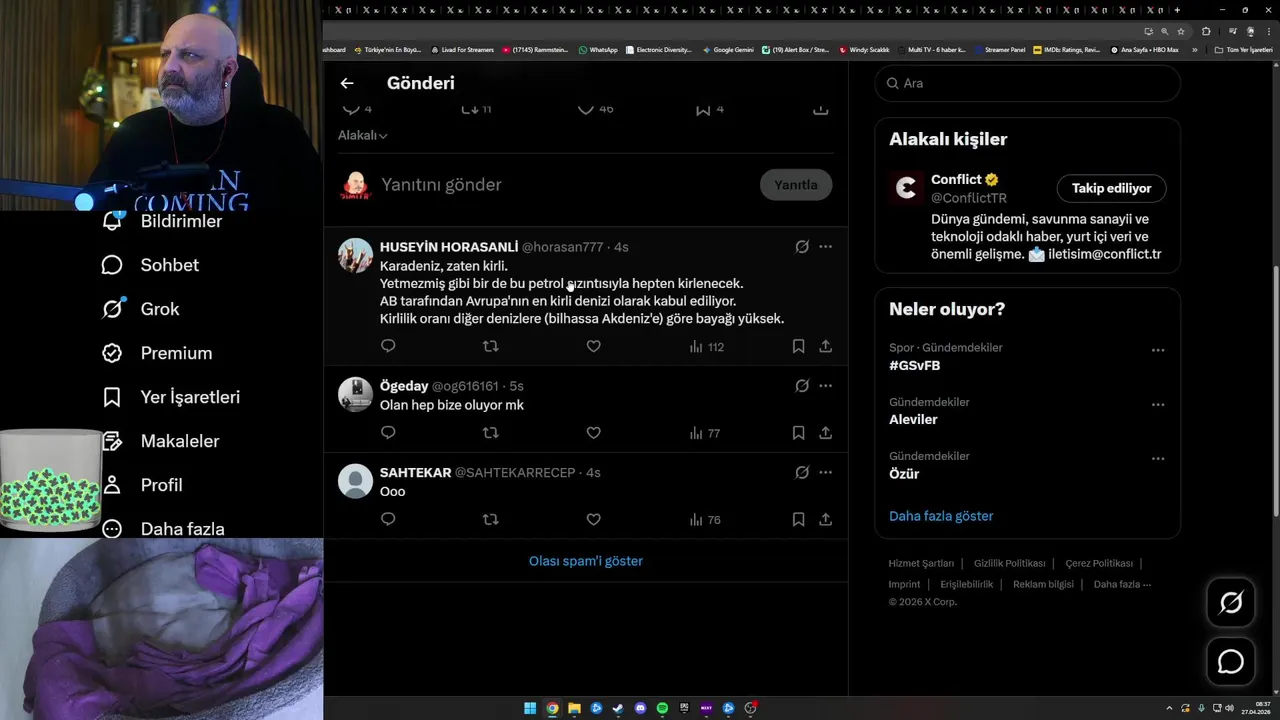Viewport: 1280px width, 720px height.
Task: Open more options for Aleviler trend
Action: click(x=1158, y=405)
